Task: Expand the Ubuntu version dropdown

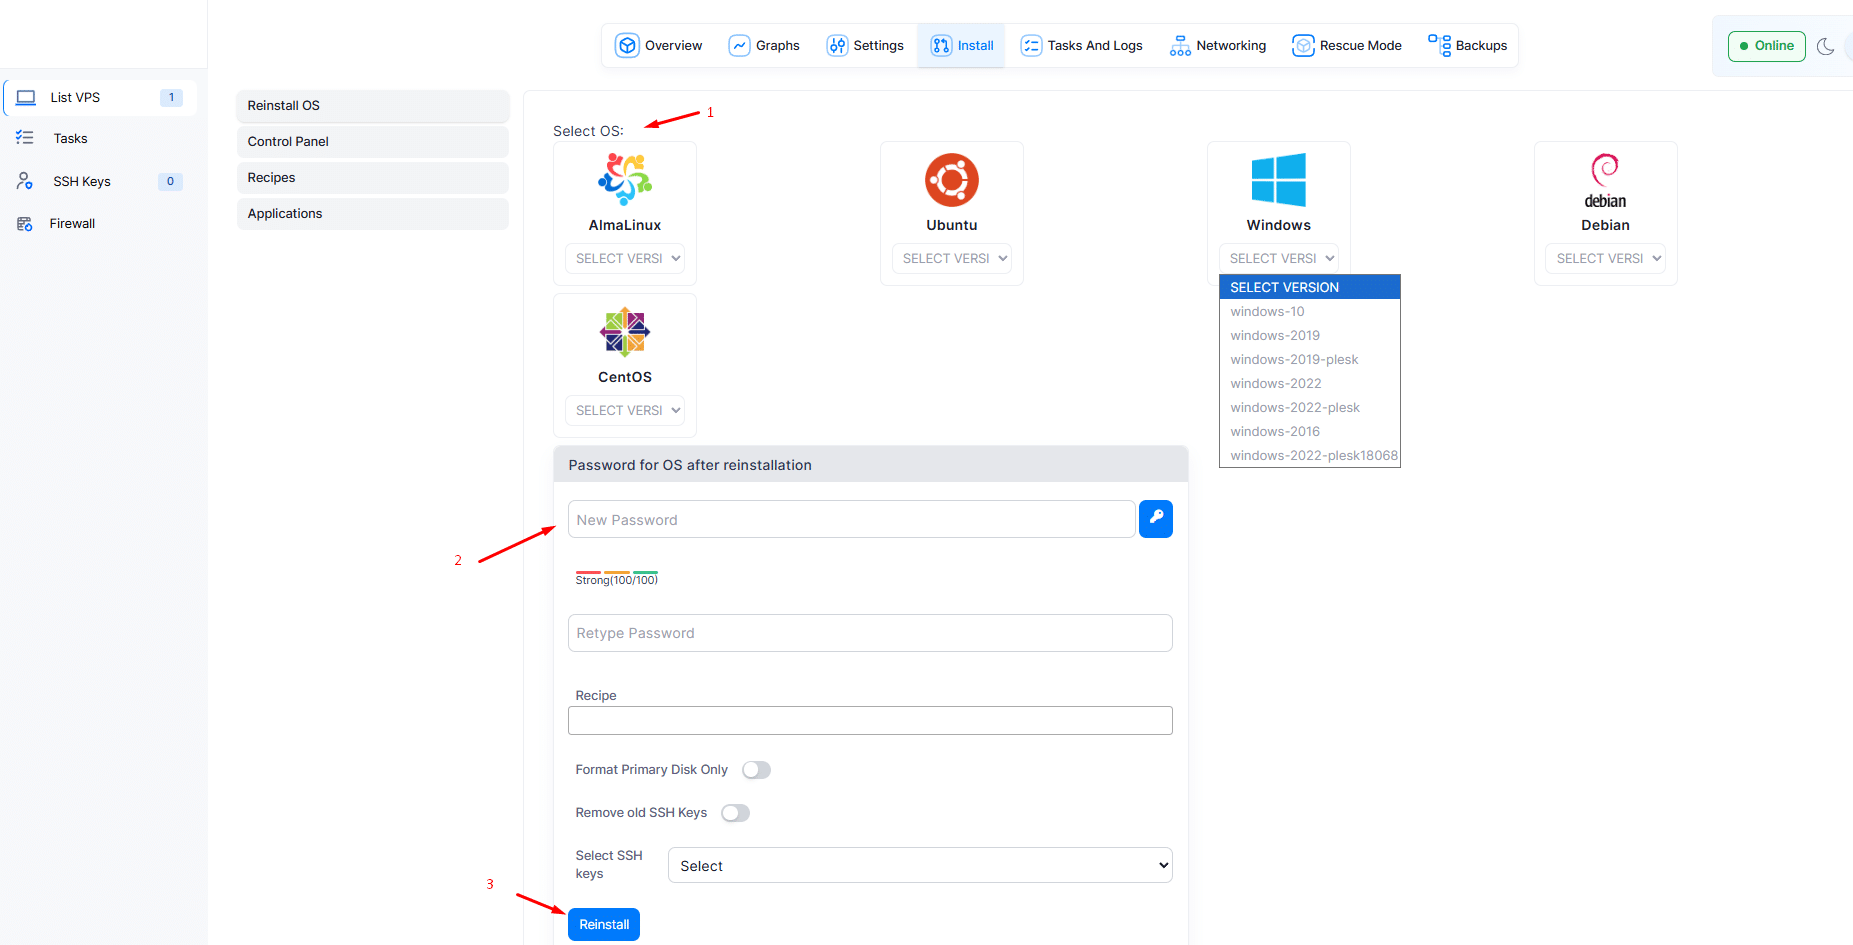Action: [951, 258]
